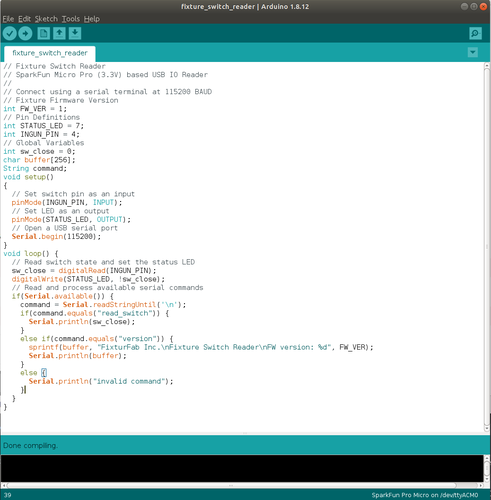491x500 pixels.
Task: Save sketch with the down-arrow icon
Action: click(x=75, y=33)
